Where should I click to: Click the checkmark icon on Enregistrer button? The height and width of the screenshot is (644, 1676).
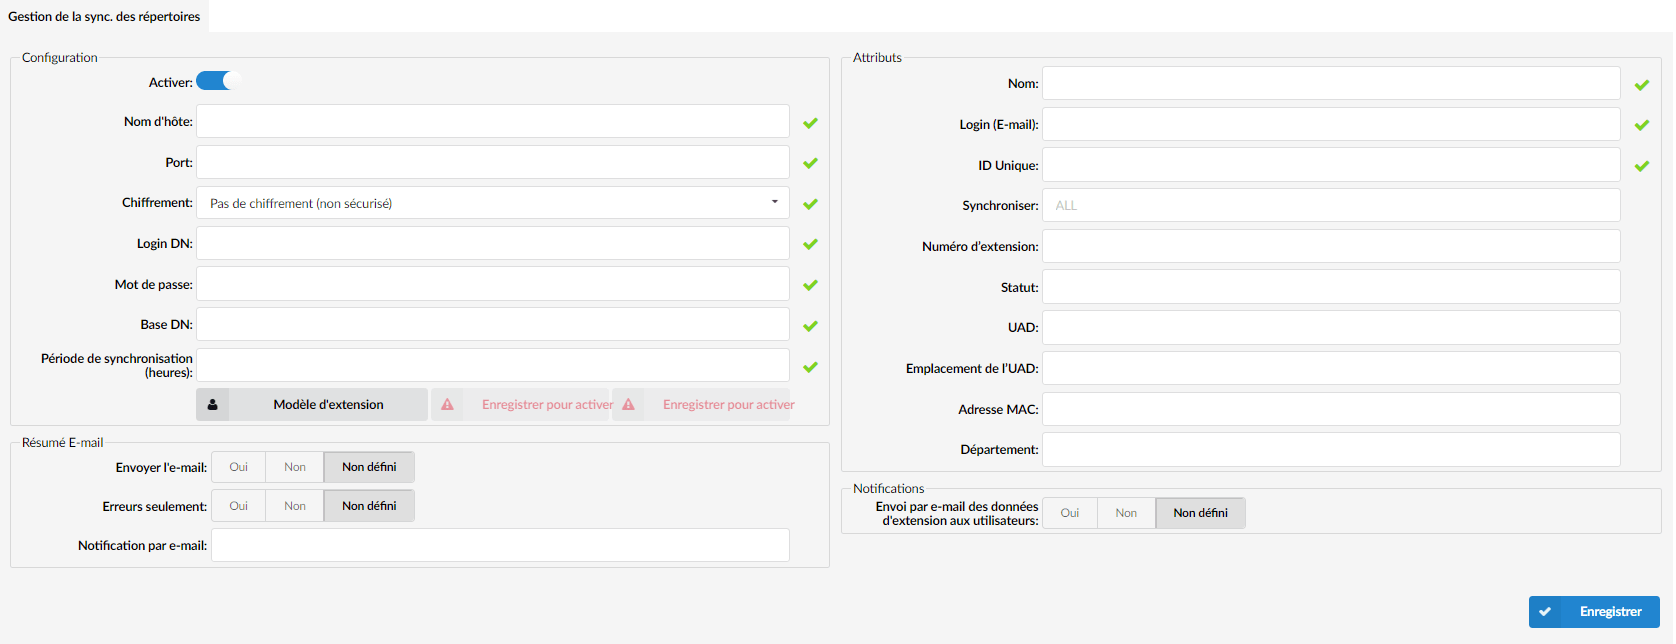click(x=1545, y=612)
